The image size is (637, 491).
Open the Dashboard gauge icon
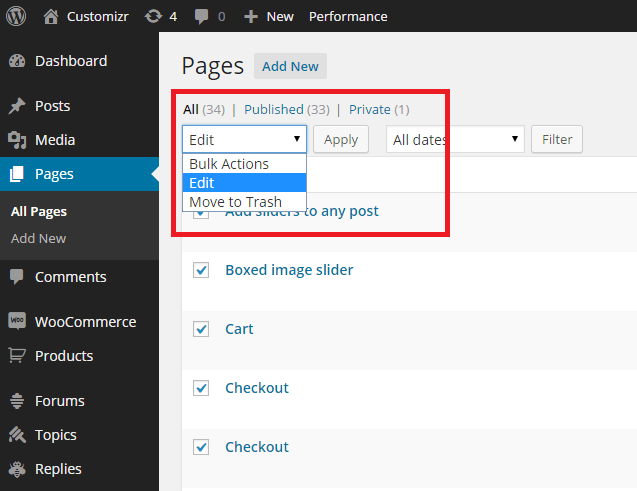point(17,61)
